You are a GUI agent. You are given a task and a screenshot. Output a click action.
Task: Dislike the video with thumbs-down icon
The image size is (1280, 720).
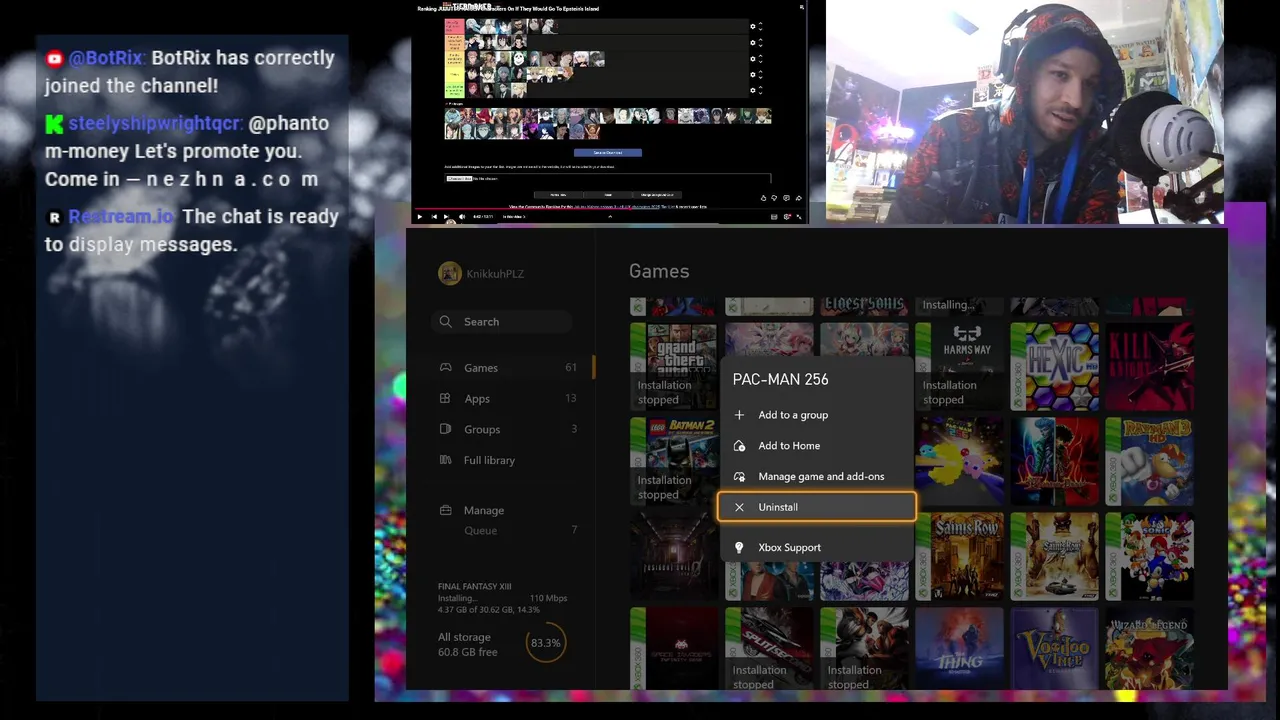[x=774, y=198]
